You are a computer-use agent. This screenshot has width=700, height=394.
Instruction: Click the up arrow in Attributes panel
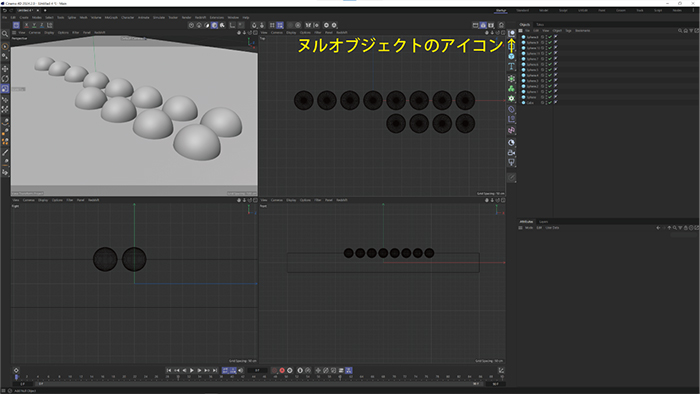point(669,228)
